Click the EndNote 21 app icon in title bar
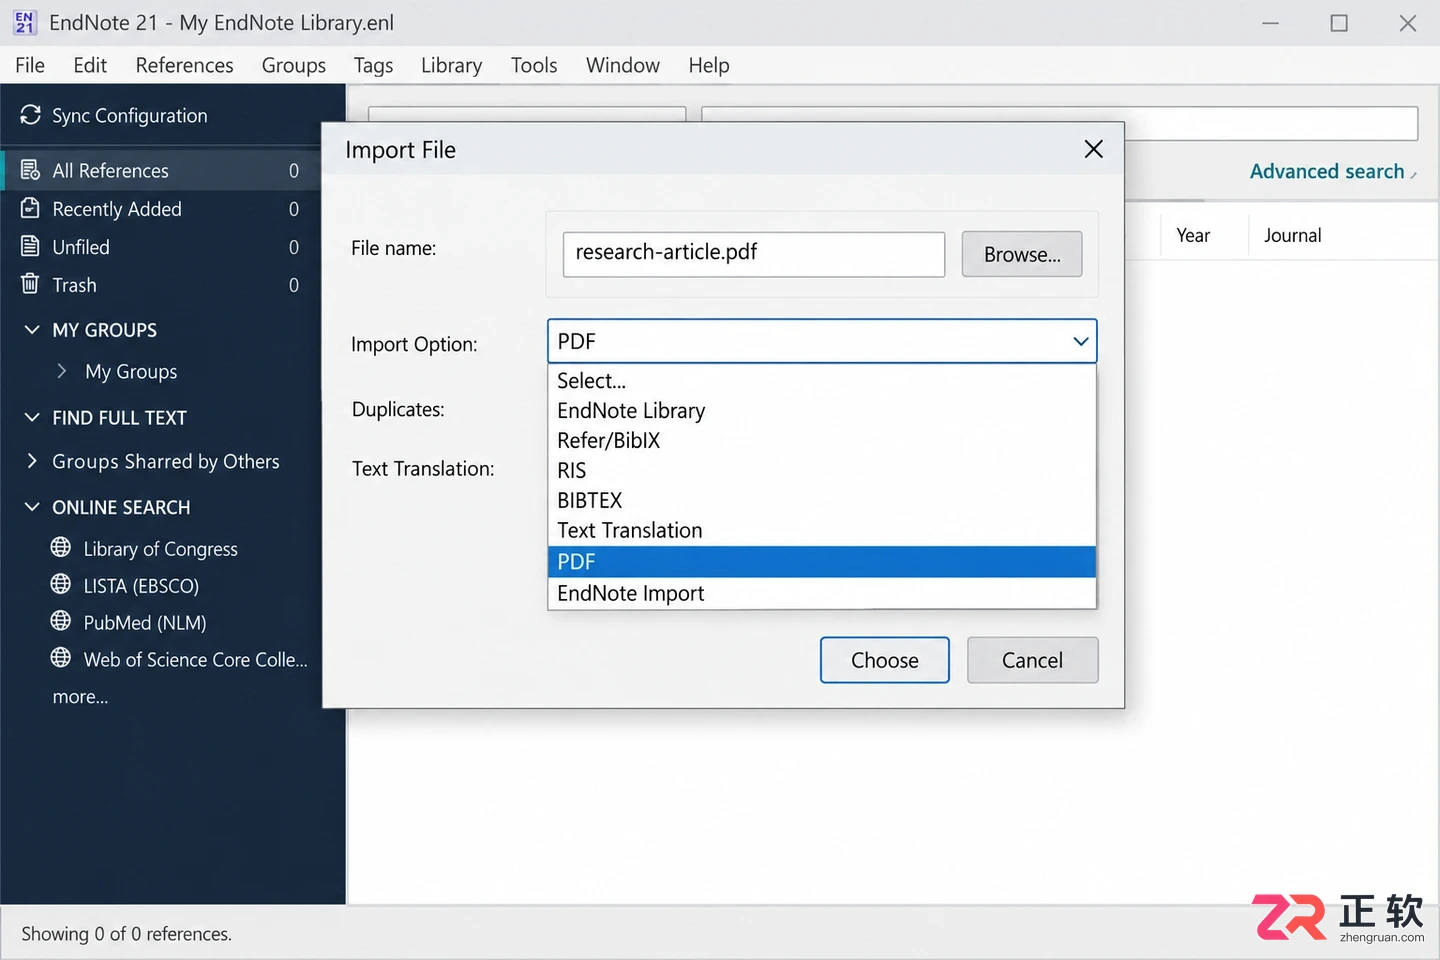The height and width of the screenshot is (960, 1440). click(x=25, y=22)
